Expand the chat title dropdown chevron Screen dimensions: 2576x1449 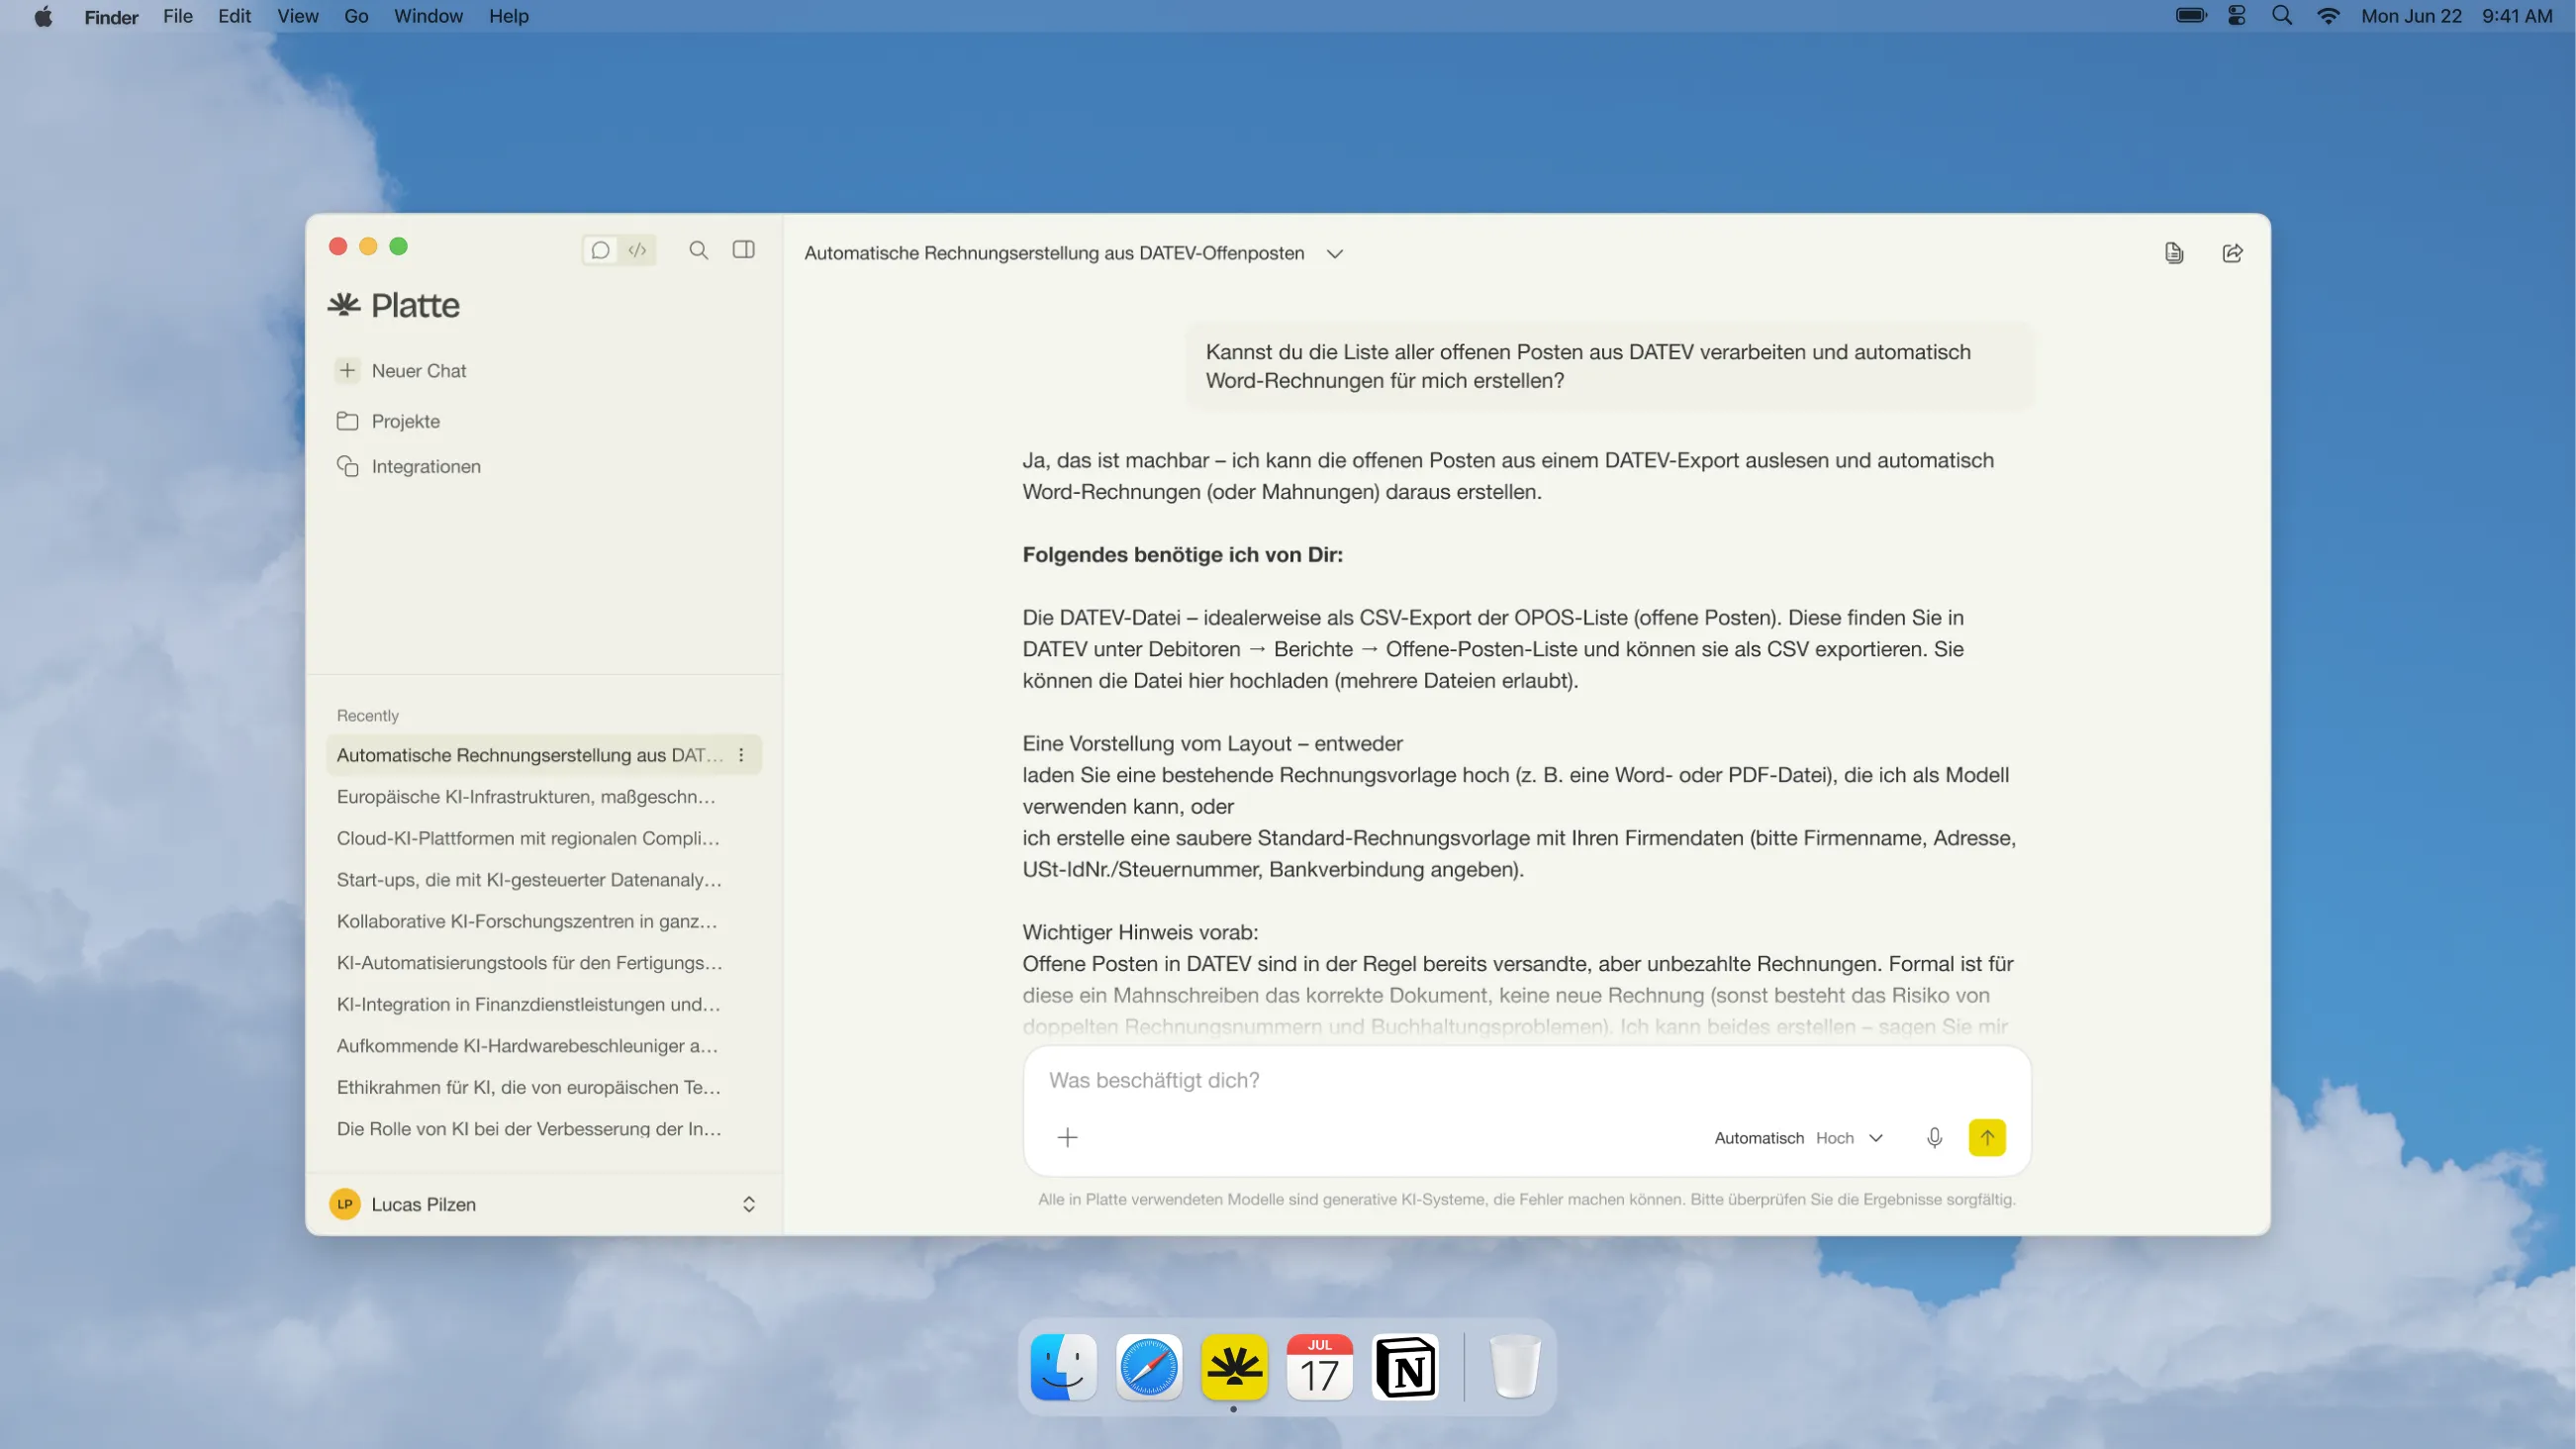[x=1334, y=254]
